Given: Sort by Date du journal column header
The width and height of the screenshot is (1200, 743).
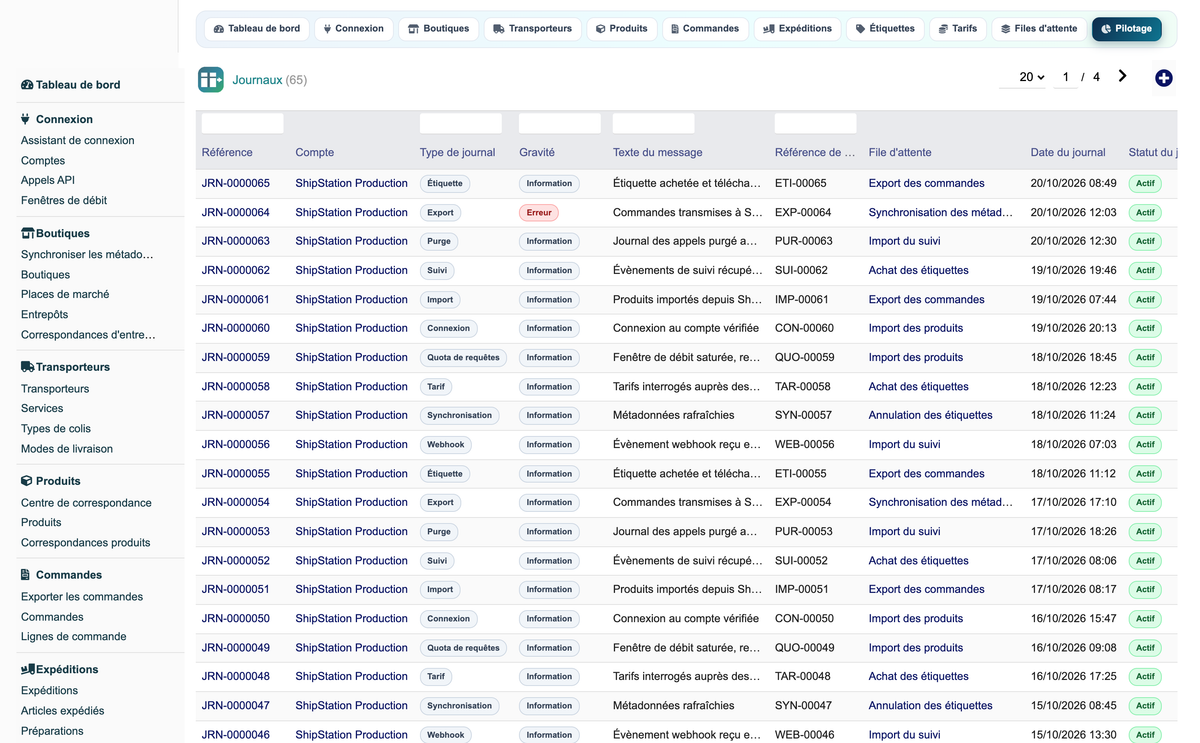Looking at the screenshot, I should pyautogui.click(x=1068, y=153).
